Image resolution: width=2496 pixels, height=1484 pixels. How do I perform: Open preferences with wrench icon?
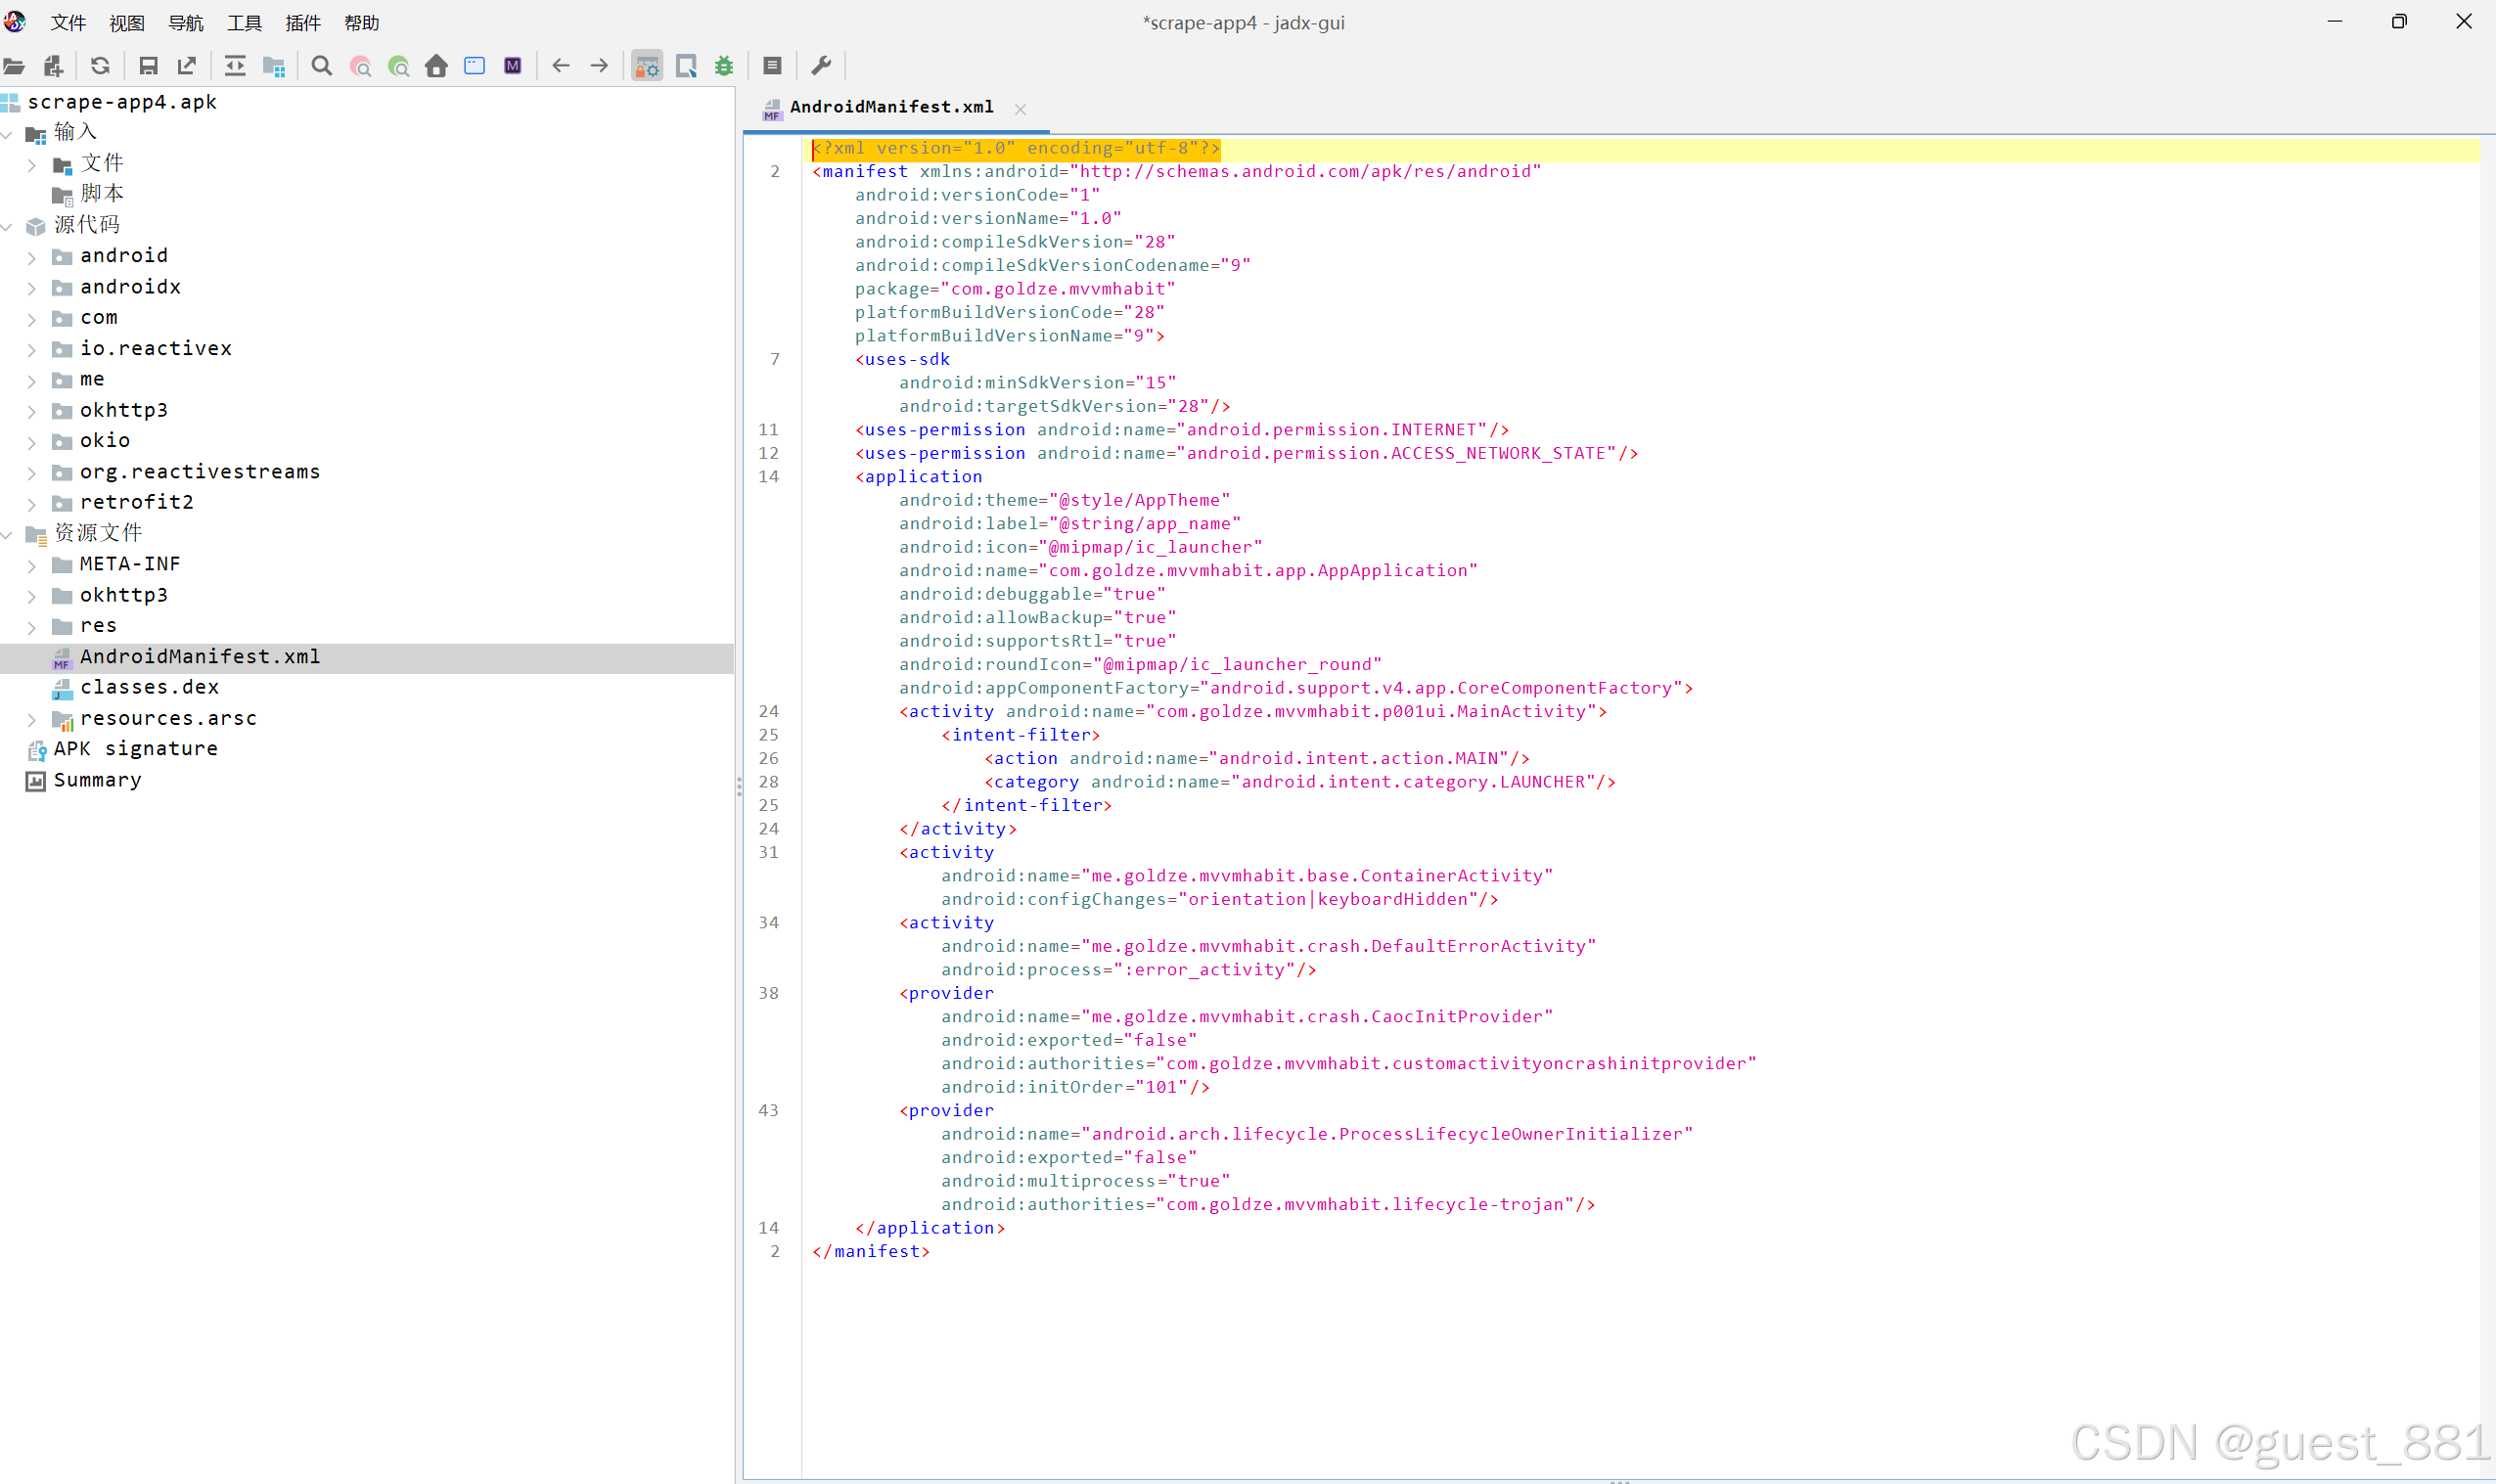(821, 66)
